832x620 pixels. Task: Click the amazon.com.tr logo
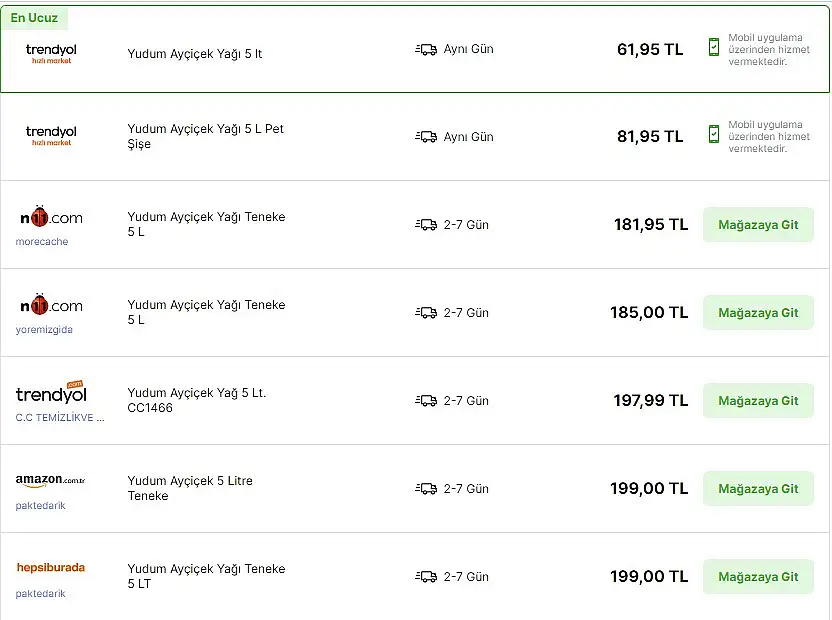50,480
